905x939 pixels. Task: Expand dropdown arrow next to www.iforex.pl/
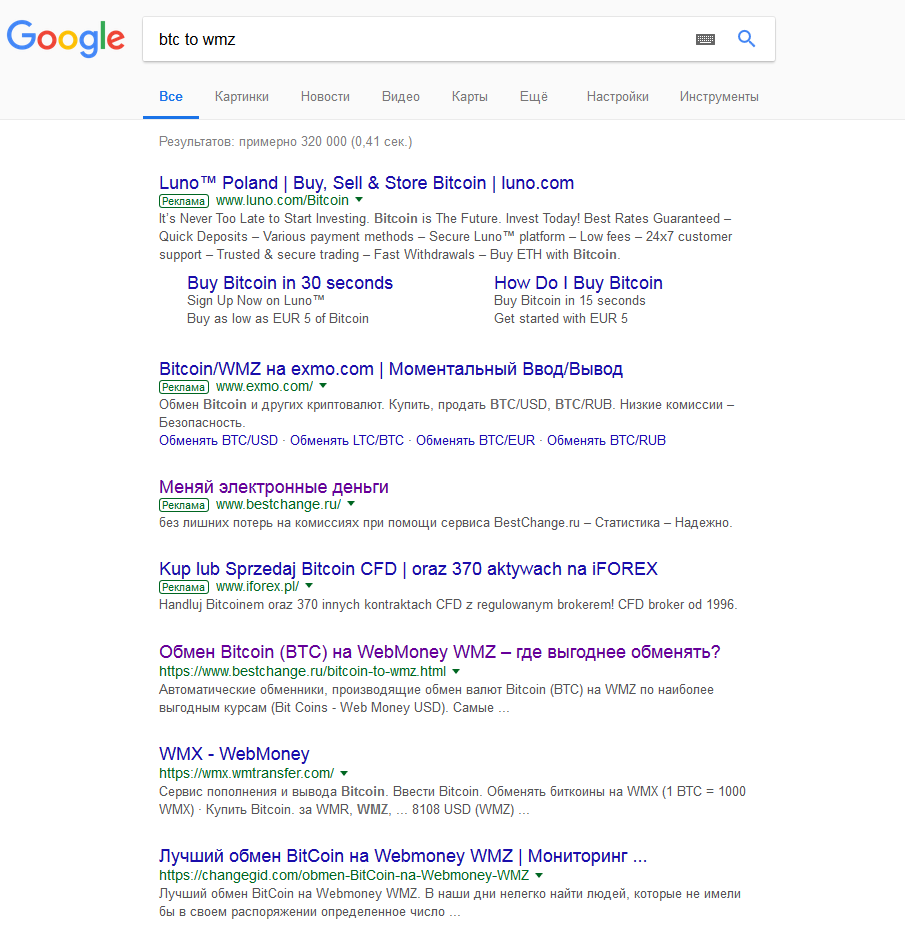click(x=309, y=586)
